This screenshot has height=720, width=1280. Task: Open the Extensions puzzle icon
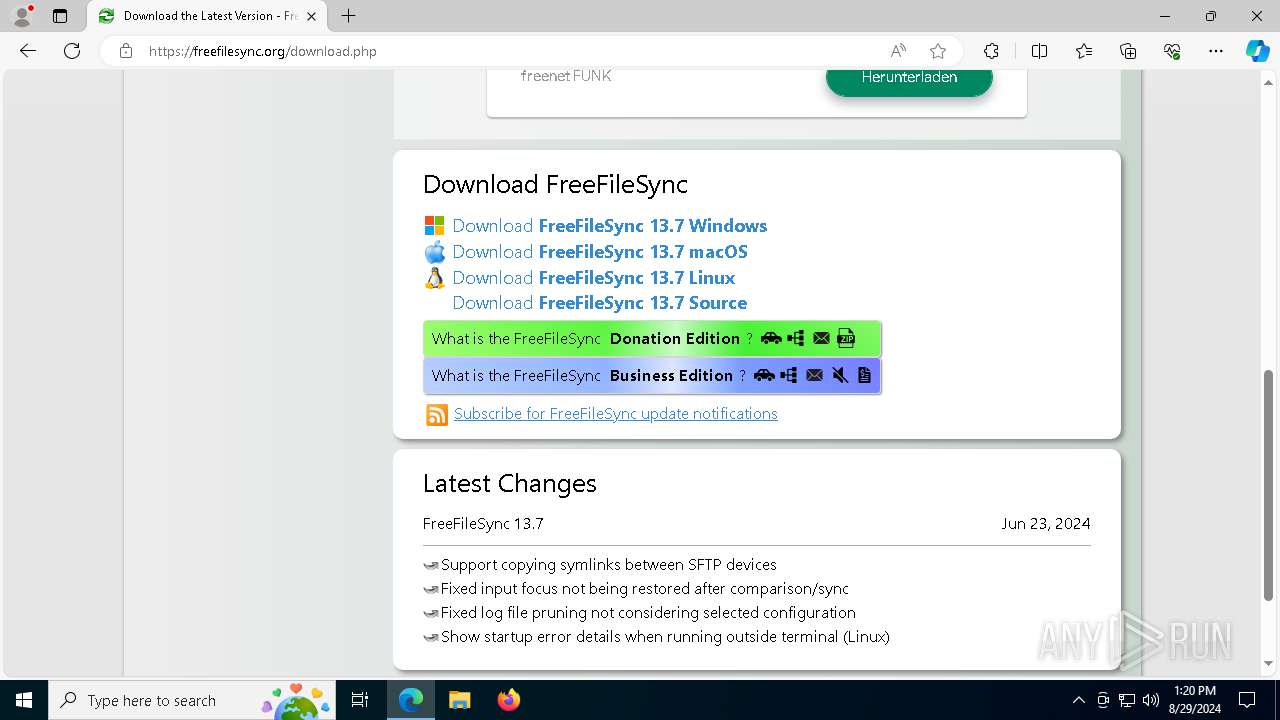pos(991,51)
